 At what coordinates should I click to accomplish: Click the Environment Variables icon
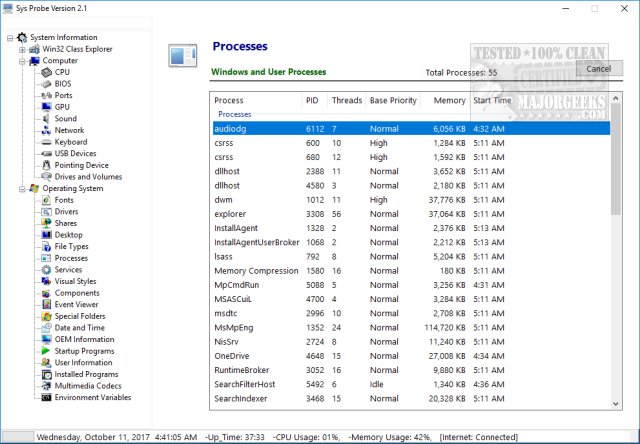click(46, 398)
